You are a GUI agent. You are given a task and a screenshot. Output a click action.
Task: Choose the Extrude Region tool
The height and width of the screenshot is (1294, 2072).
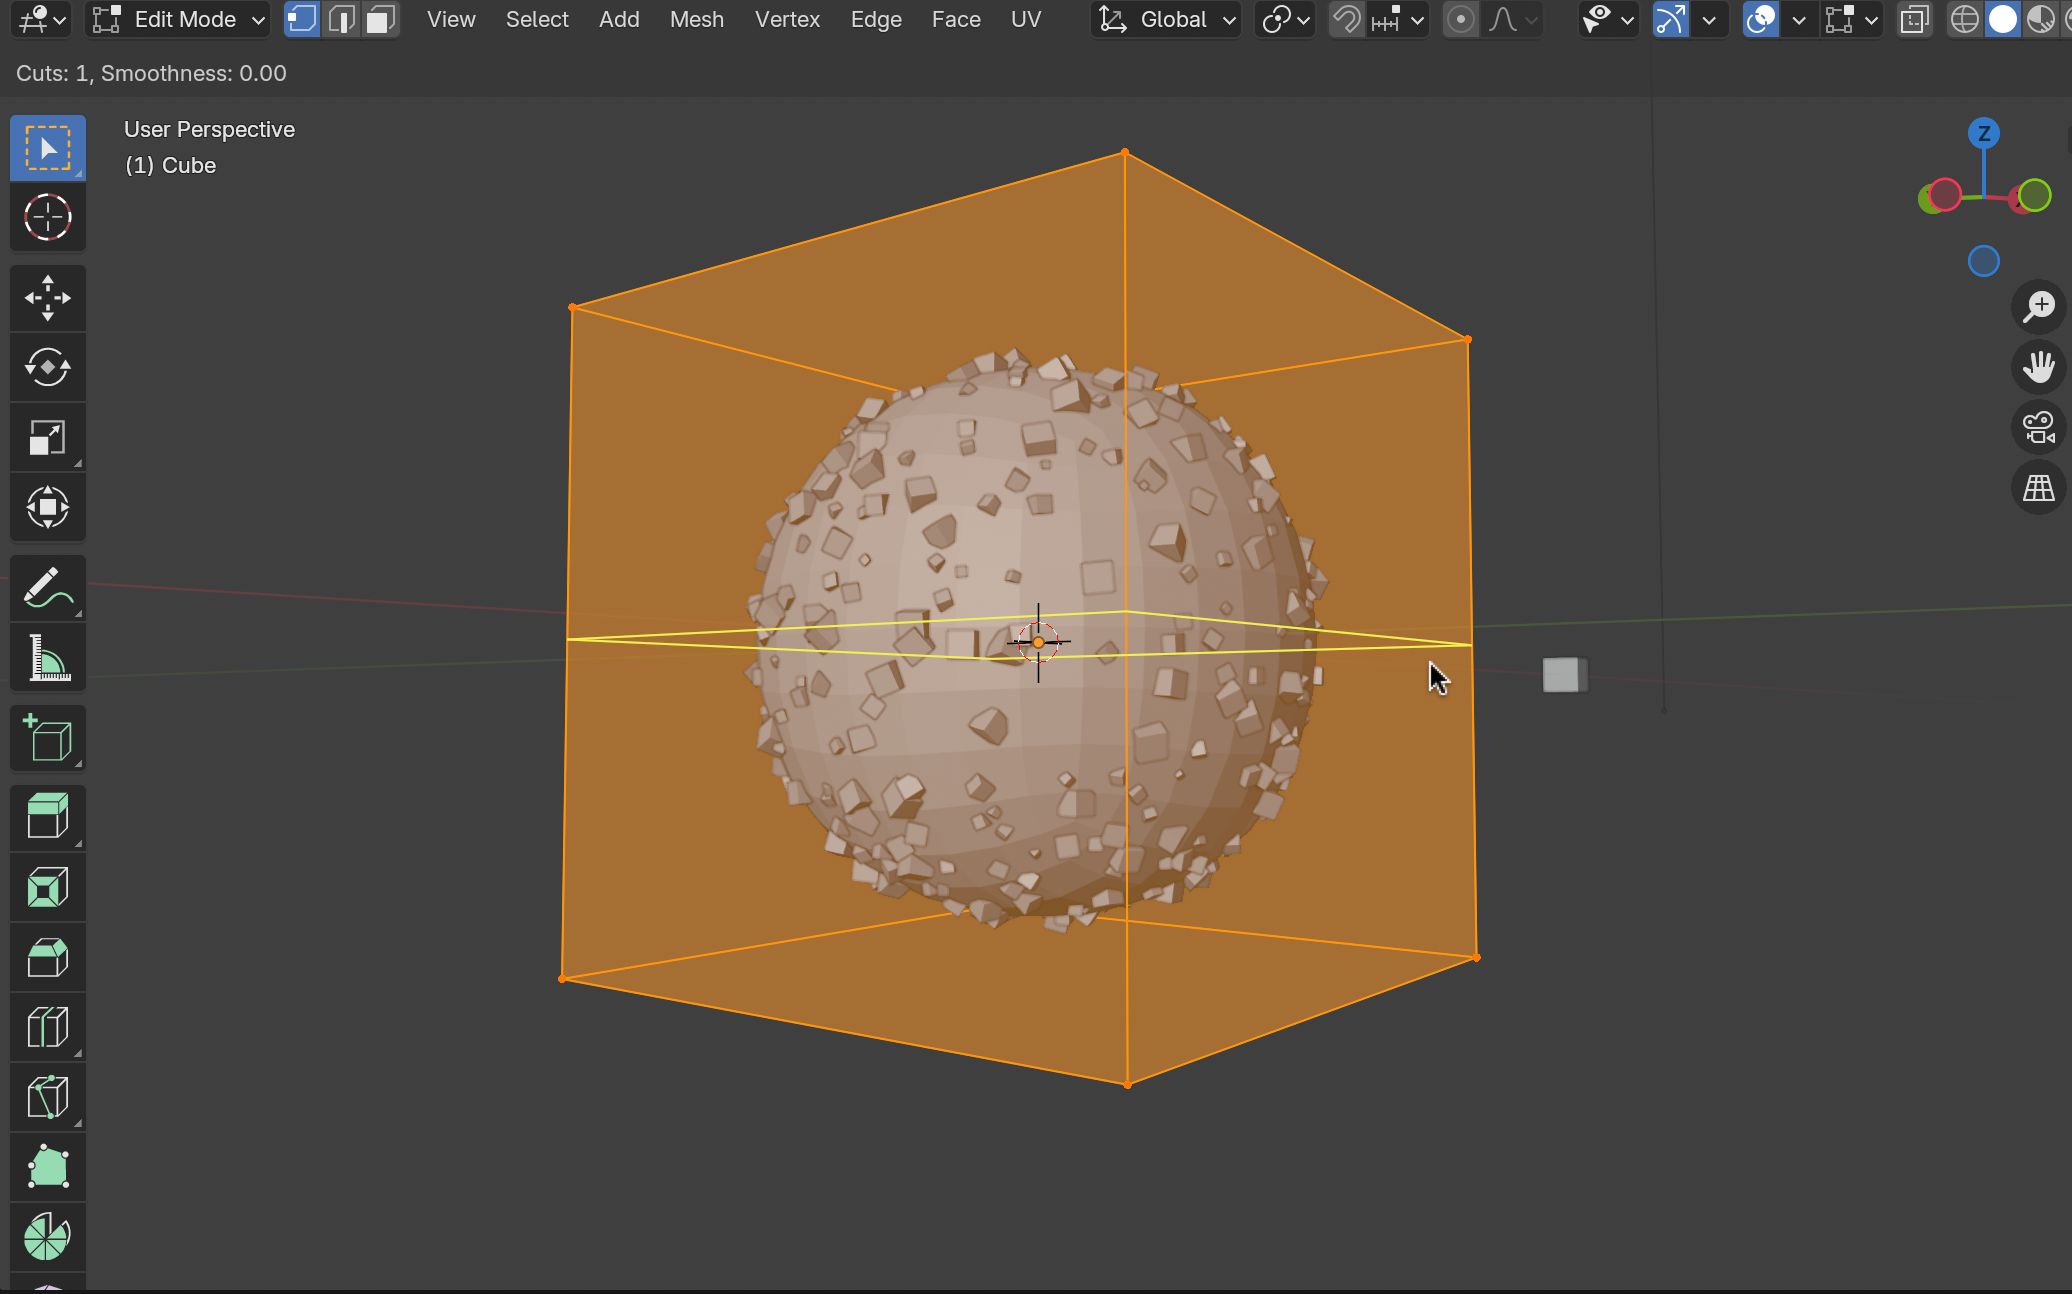47,817
